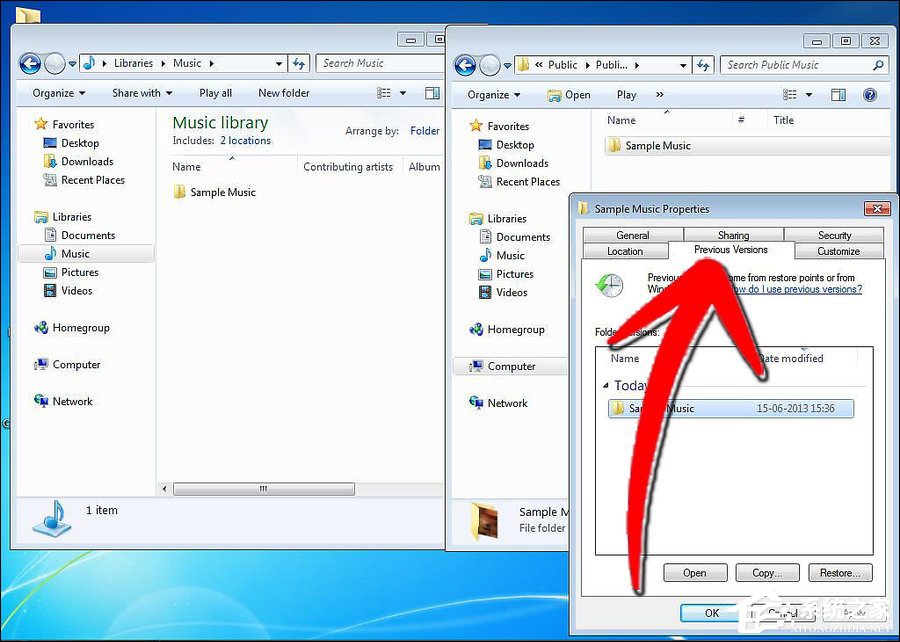Click New folder in Music library toolbar
This screenshot has height=642, width=900.
pos(284,93)
